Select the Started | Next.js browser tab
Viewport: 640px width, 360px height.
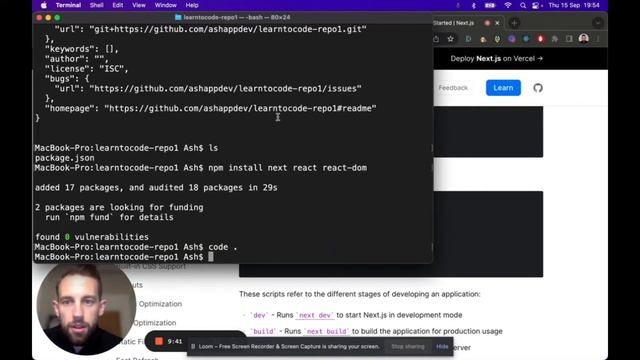coord(454,23)
